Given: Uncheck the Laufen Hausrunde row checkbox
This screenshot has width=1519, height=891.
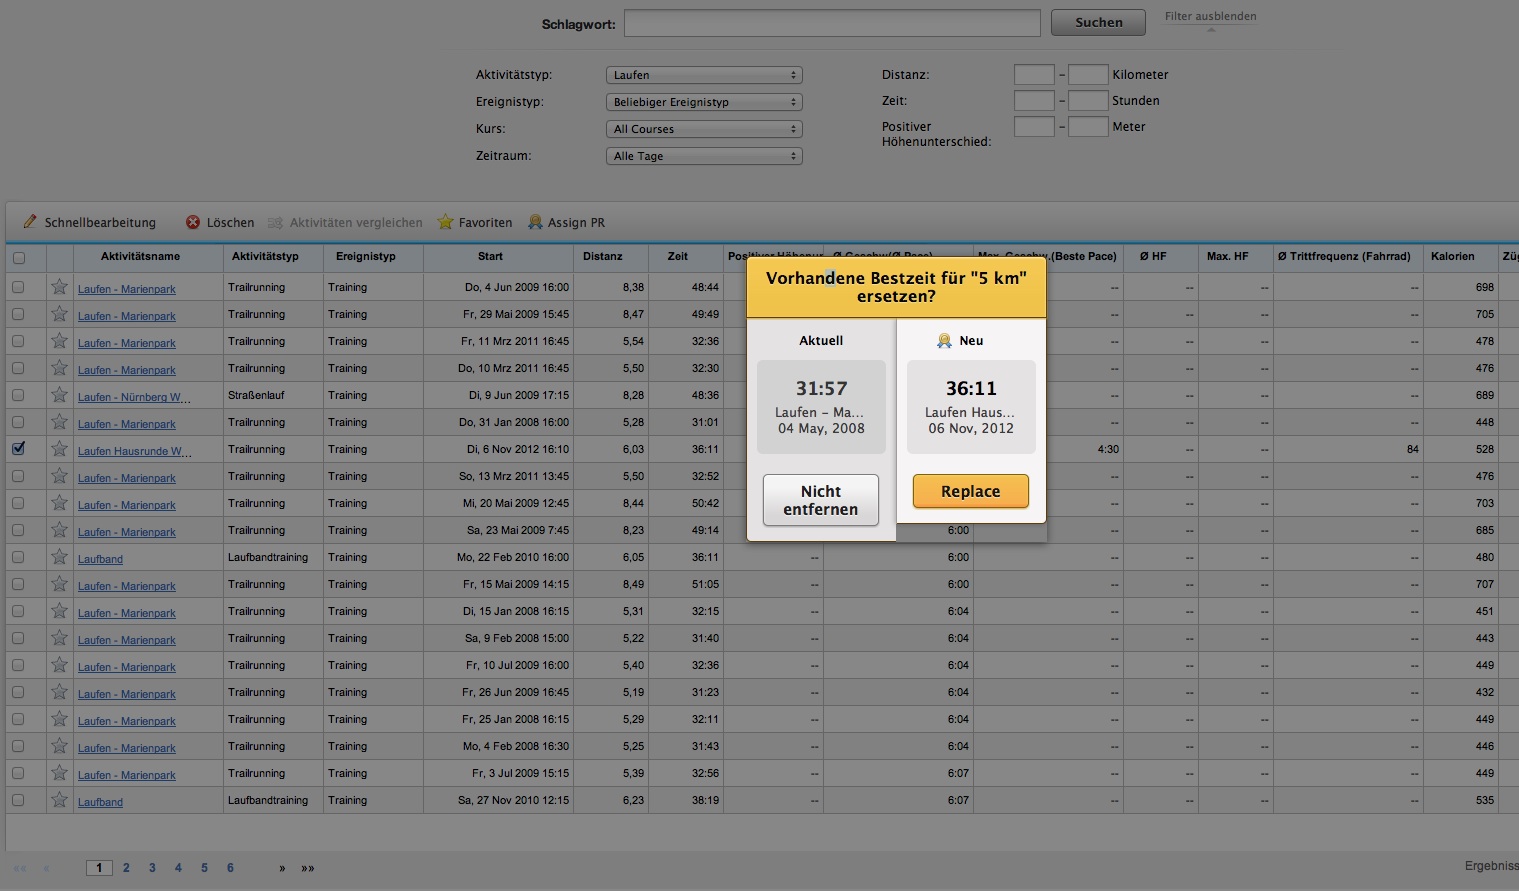Looking at the screenshot, I should 18,449.
